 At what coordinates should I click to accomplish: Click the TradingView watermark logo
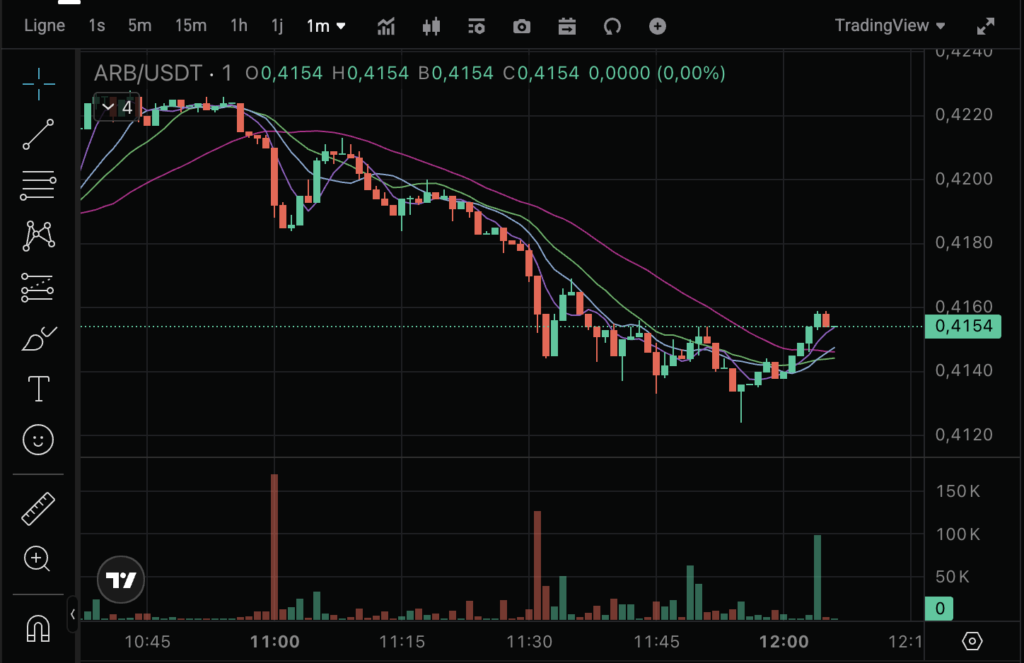119,579
